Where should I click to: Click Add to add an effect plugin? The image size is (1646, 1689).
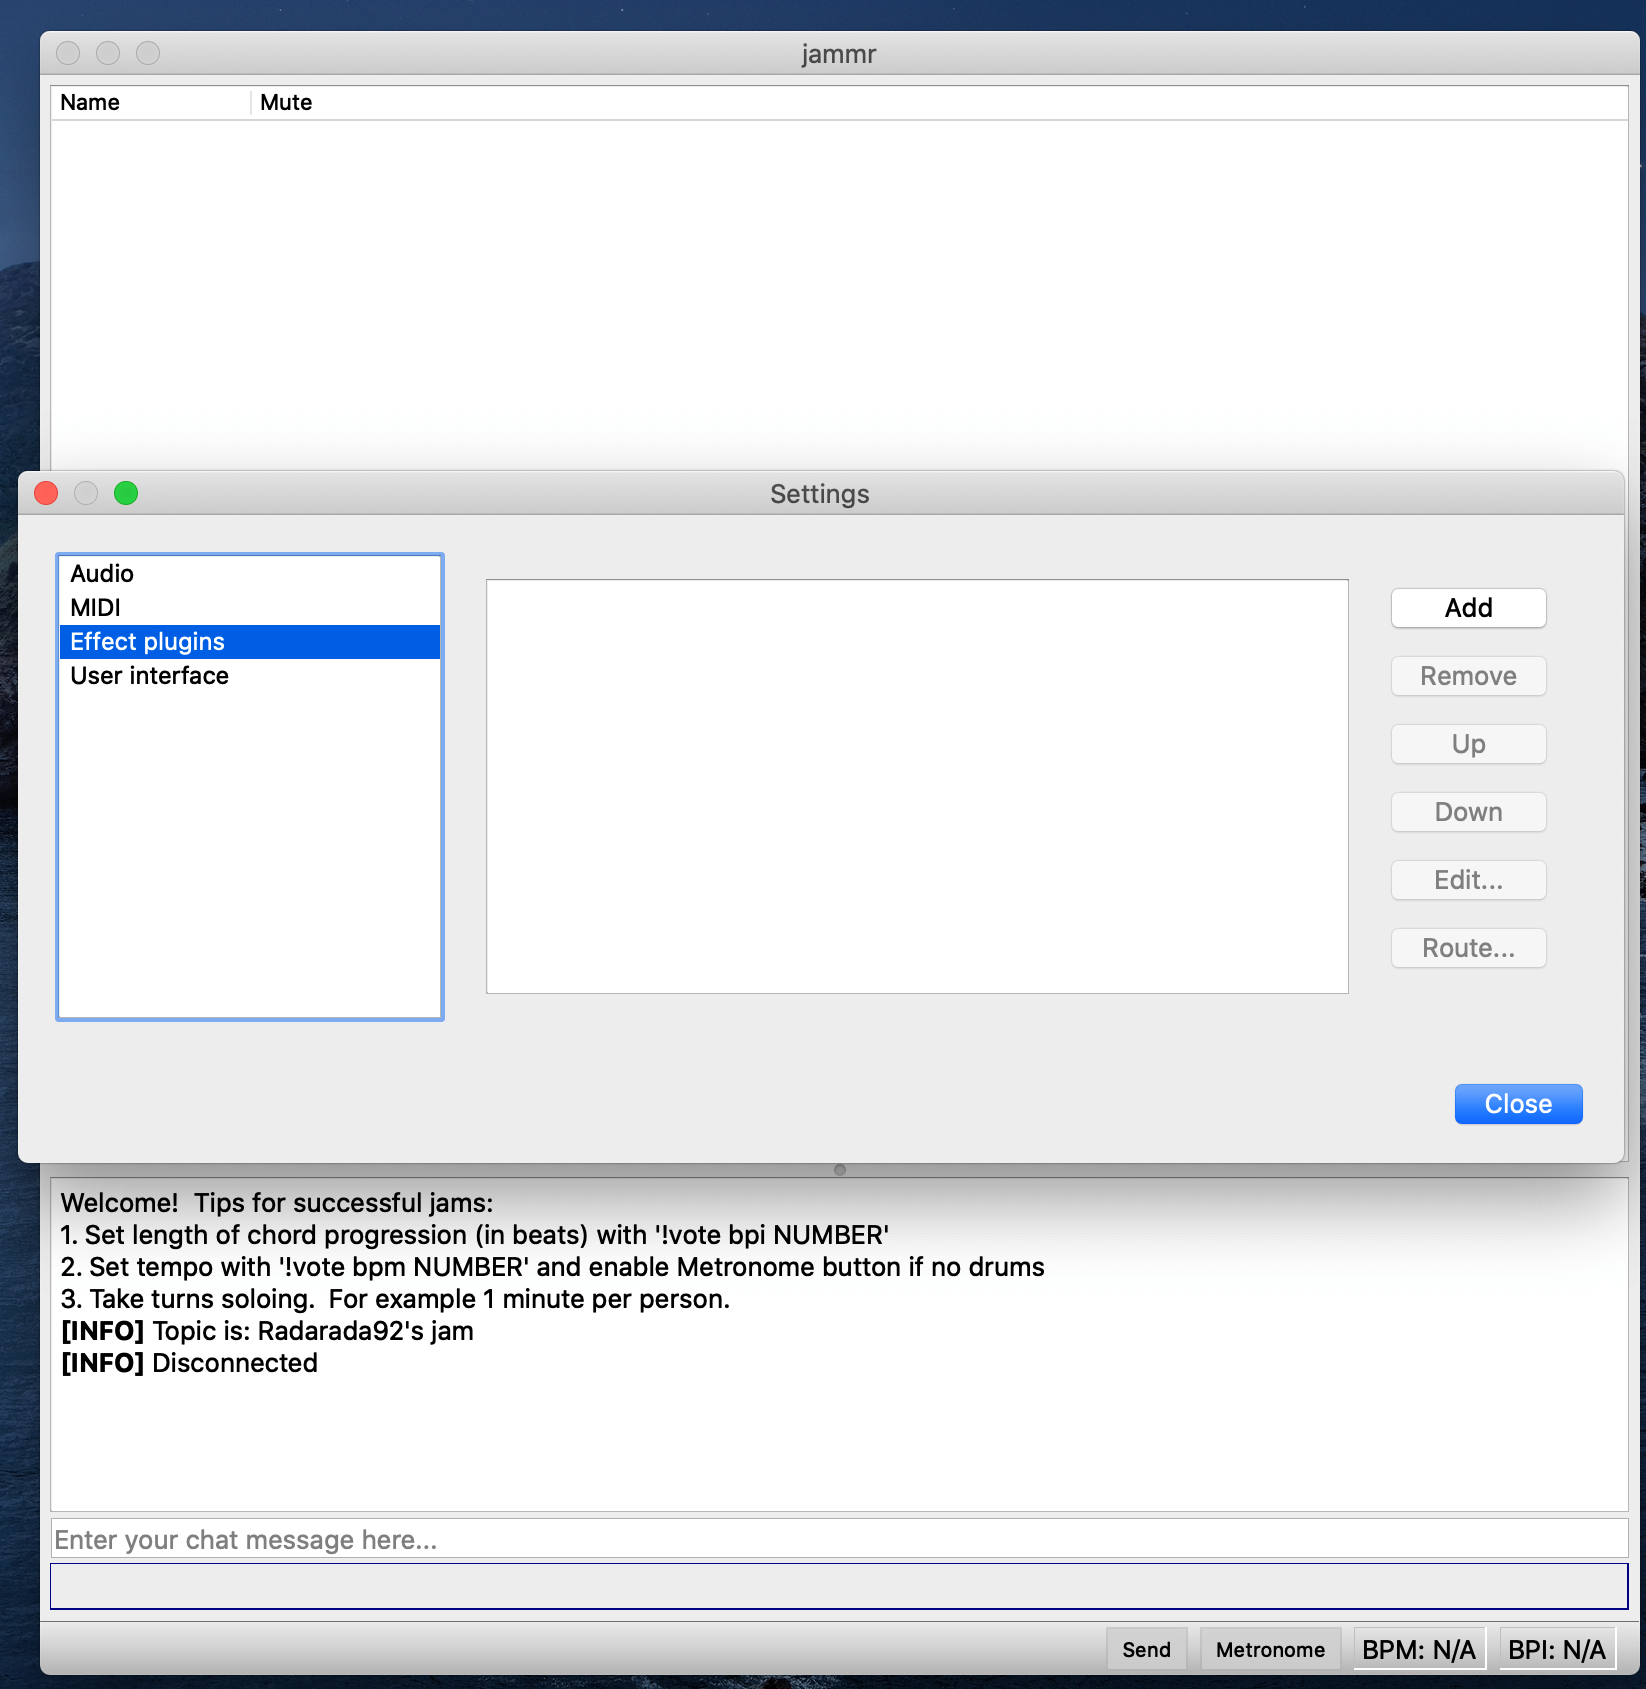pos(1467,608)
